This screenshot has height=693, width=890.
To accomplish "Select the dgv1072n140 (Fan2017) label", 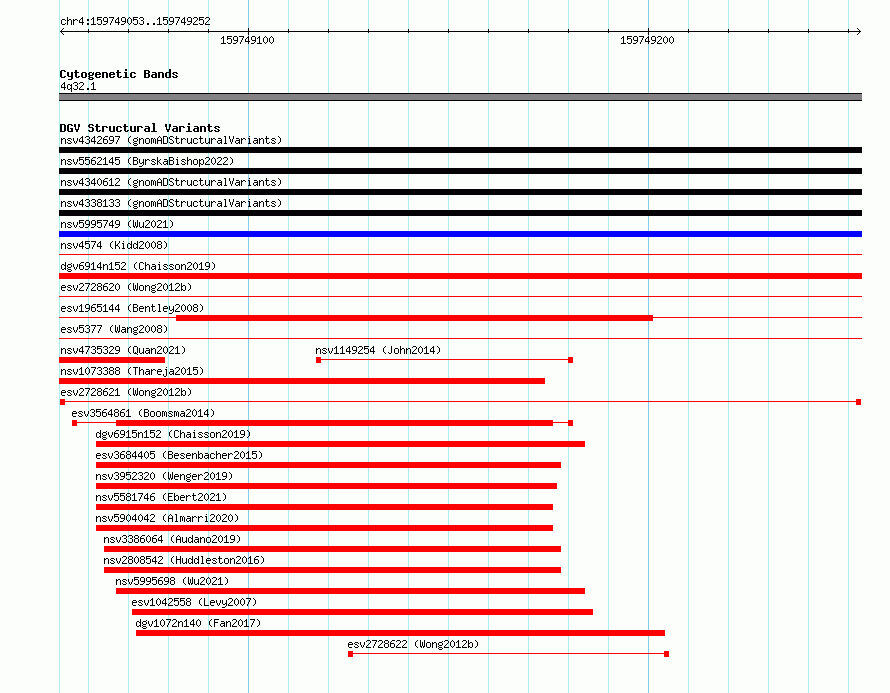I will pyautogui.click(x=198, y=623).
